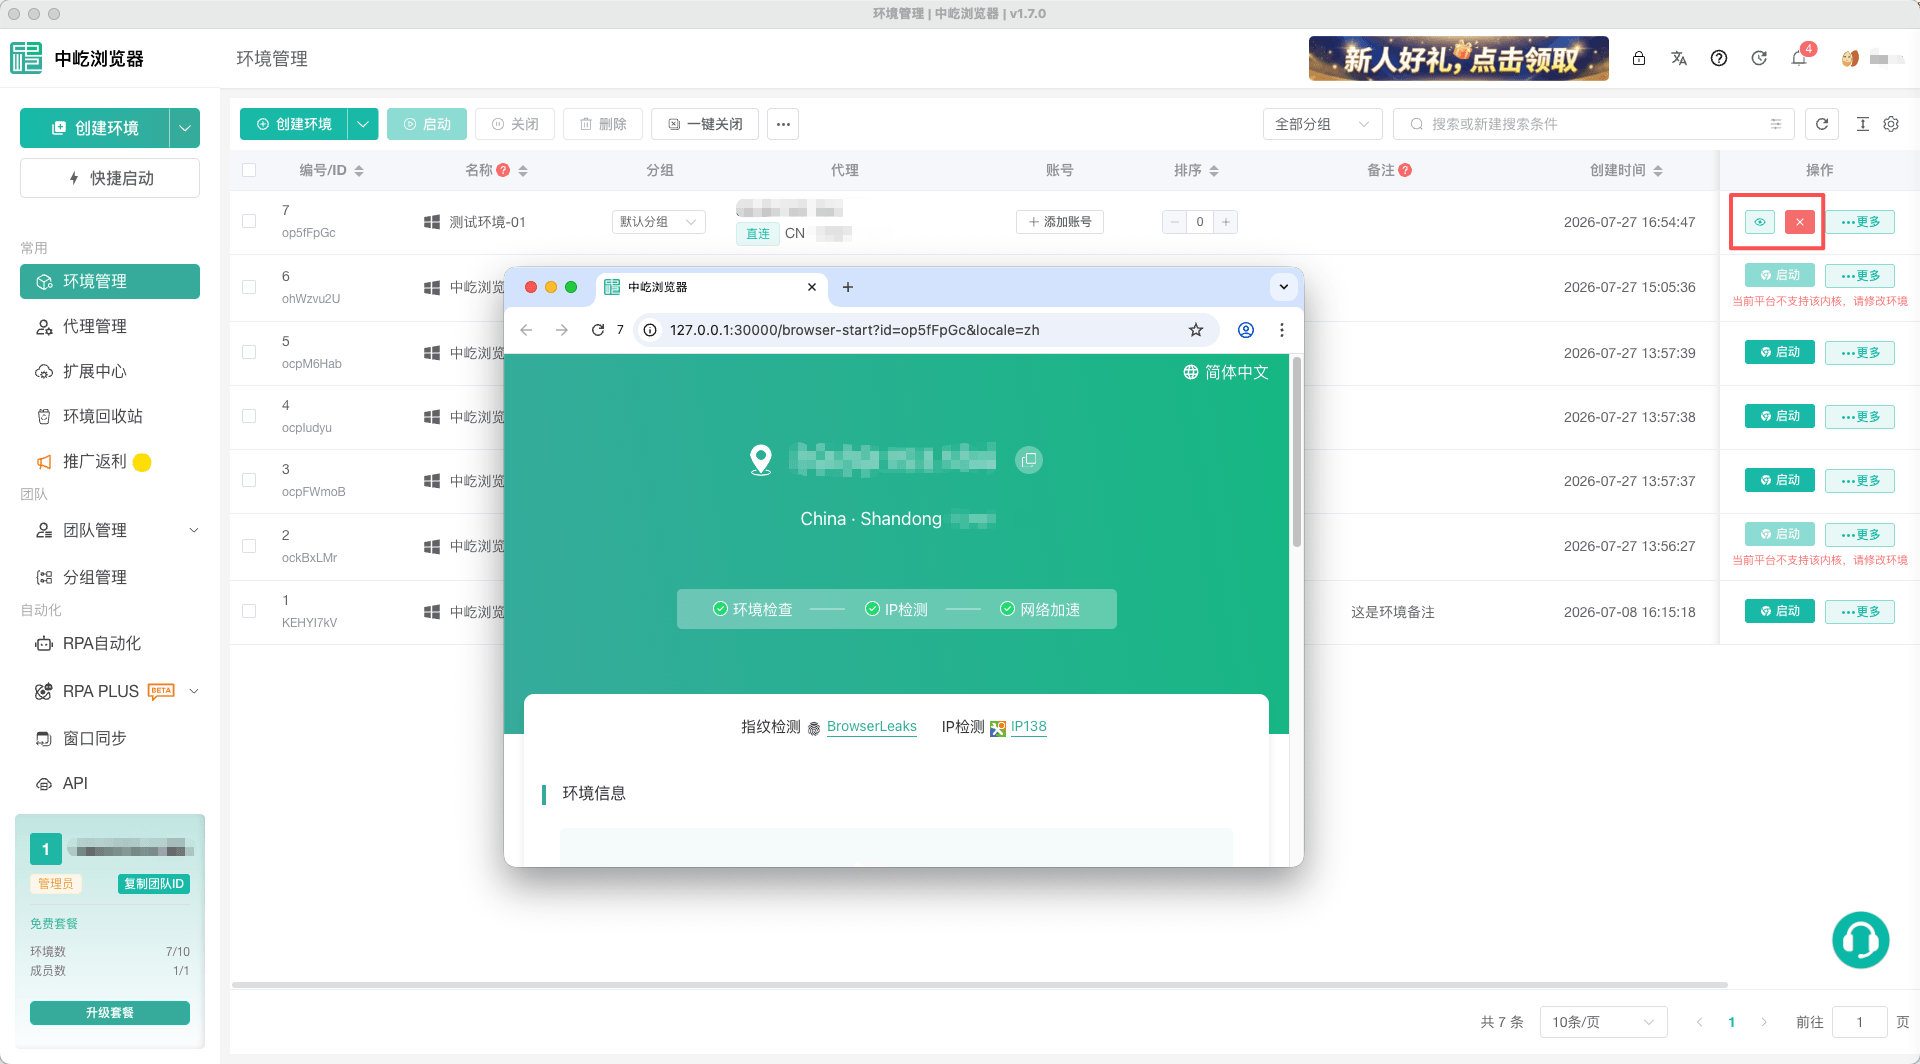Expand the RPA PLUS sidebar section

(194, 691)
